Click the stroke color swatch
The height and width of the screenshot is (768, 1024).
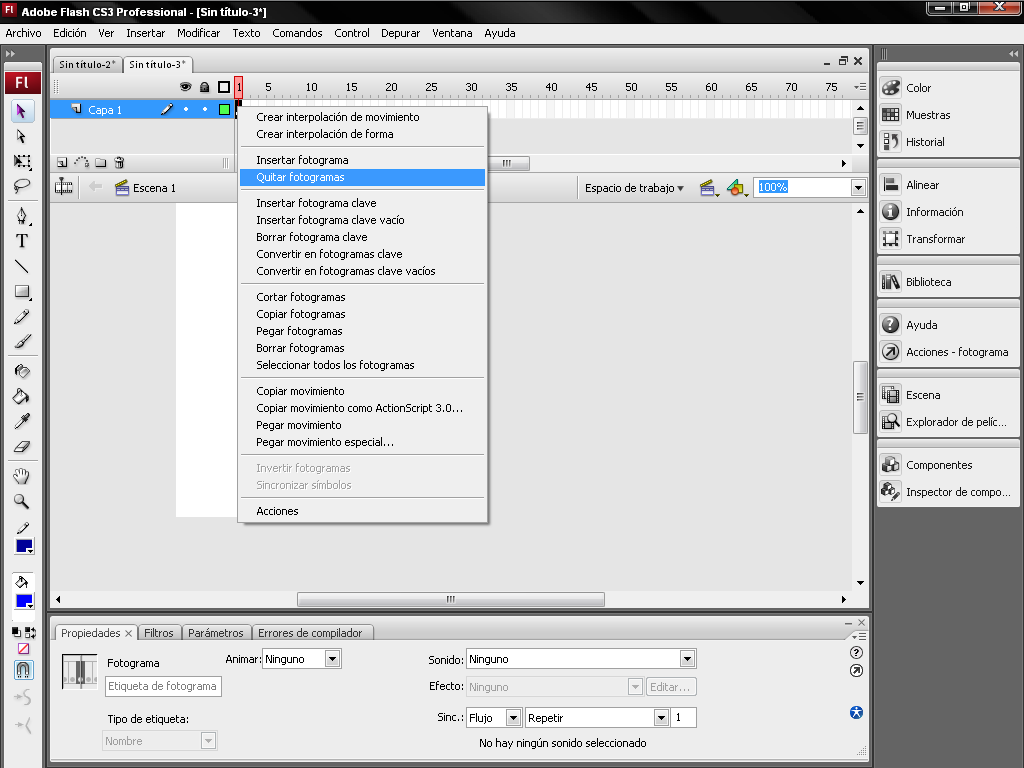tap(24, 547)
